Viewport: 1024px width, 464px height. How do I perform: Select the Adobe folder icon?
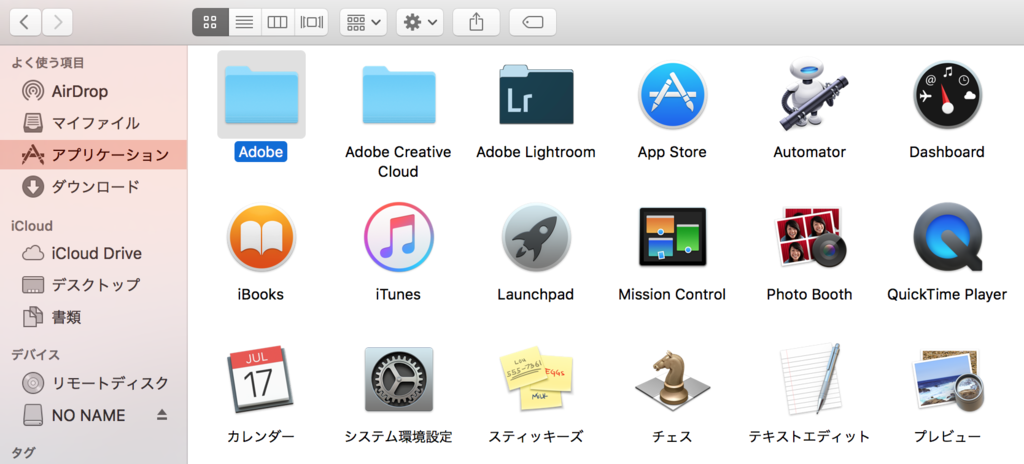pyautogui.click(x=261, y=95)
